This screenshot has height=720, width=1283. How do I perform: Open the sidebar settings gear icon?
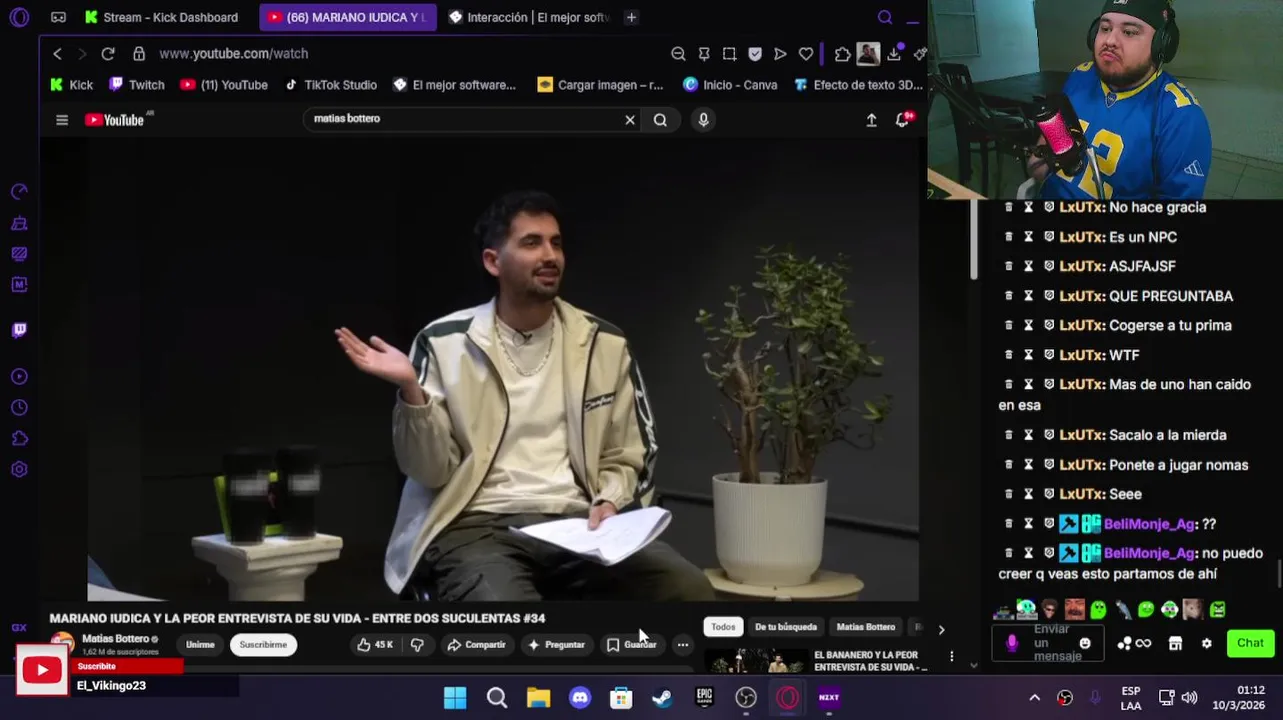pyautogui.click(x=19, y=469)
